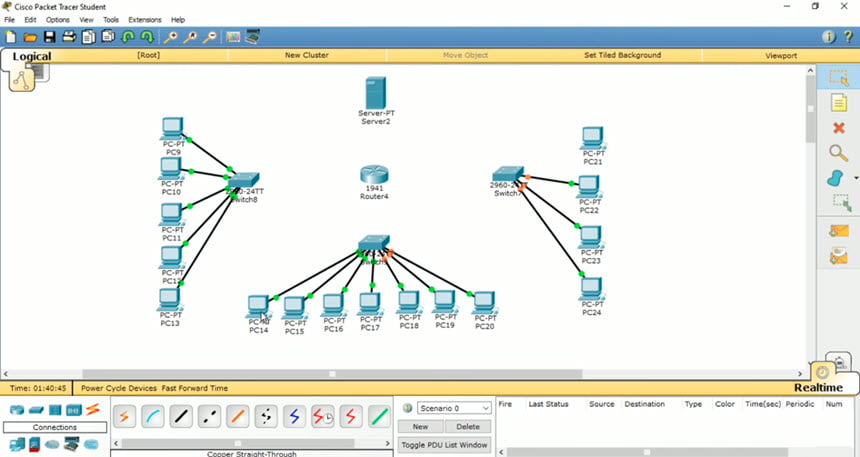Select the Resize Shape tool
The height and width of the screenshot is (457, 860).
pyautogui.click(x=842, y=202)
